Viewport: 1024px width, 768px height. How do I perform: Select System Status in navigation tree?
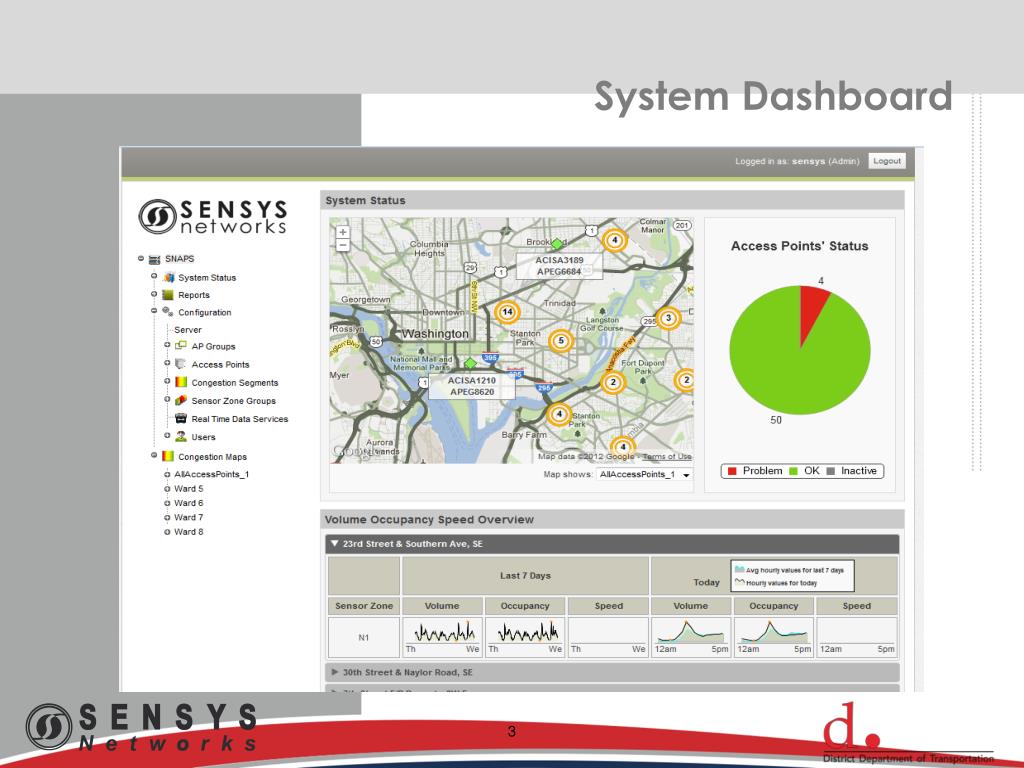tap(207, 278)
